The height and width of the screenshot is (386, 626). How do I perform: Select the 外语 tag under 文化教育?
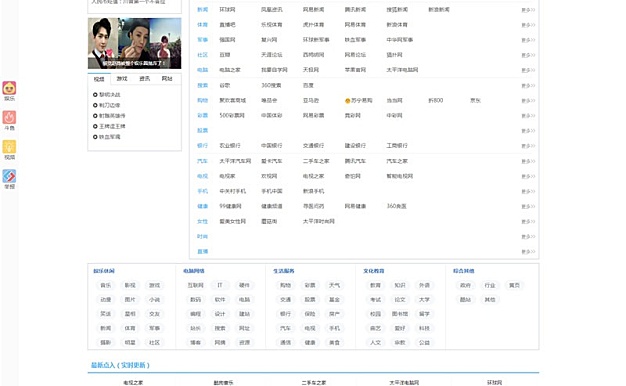(424, 285)
